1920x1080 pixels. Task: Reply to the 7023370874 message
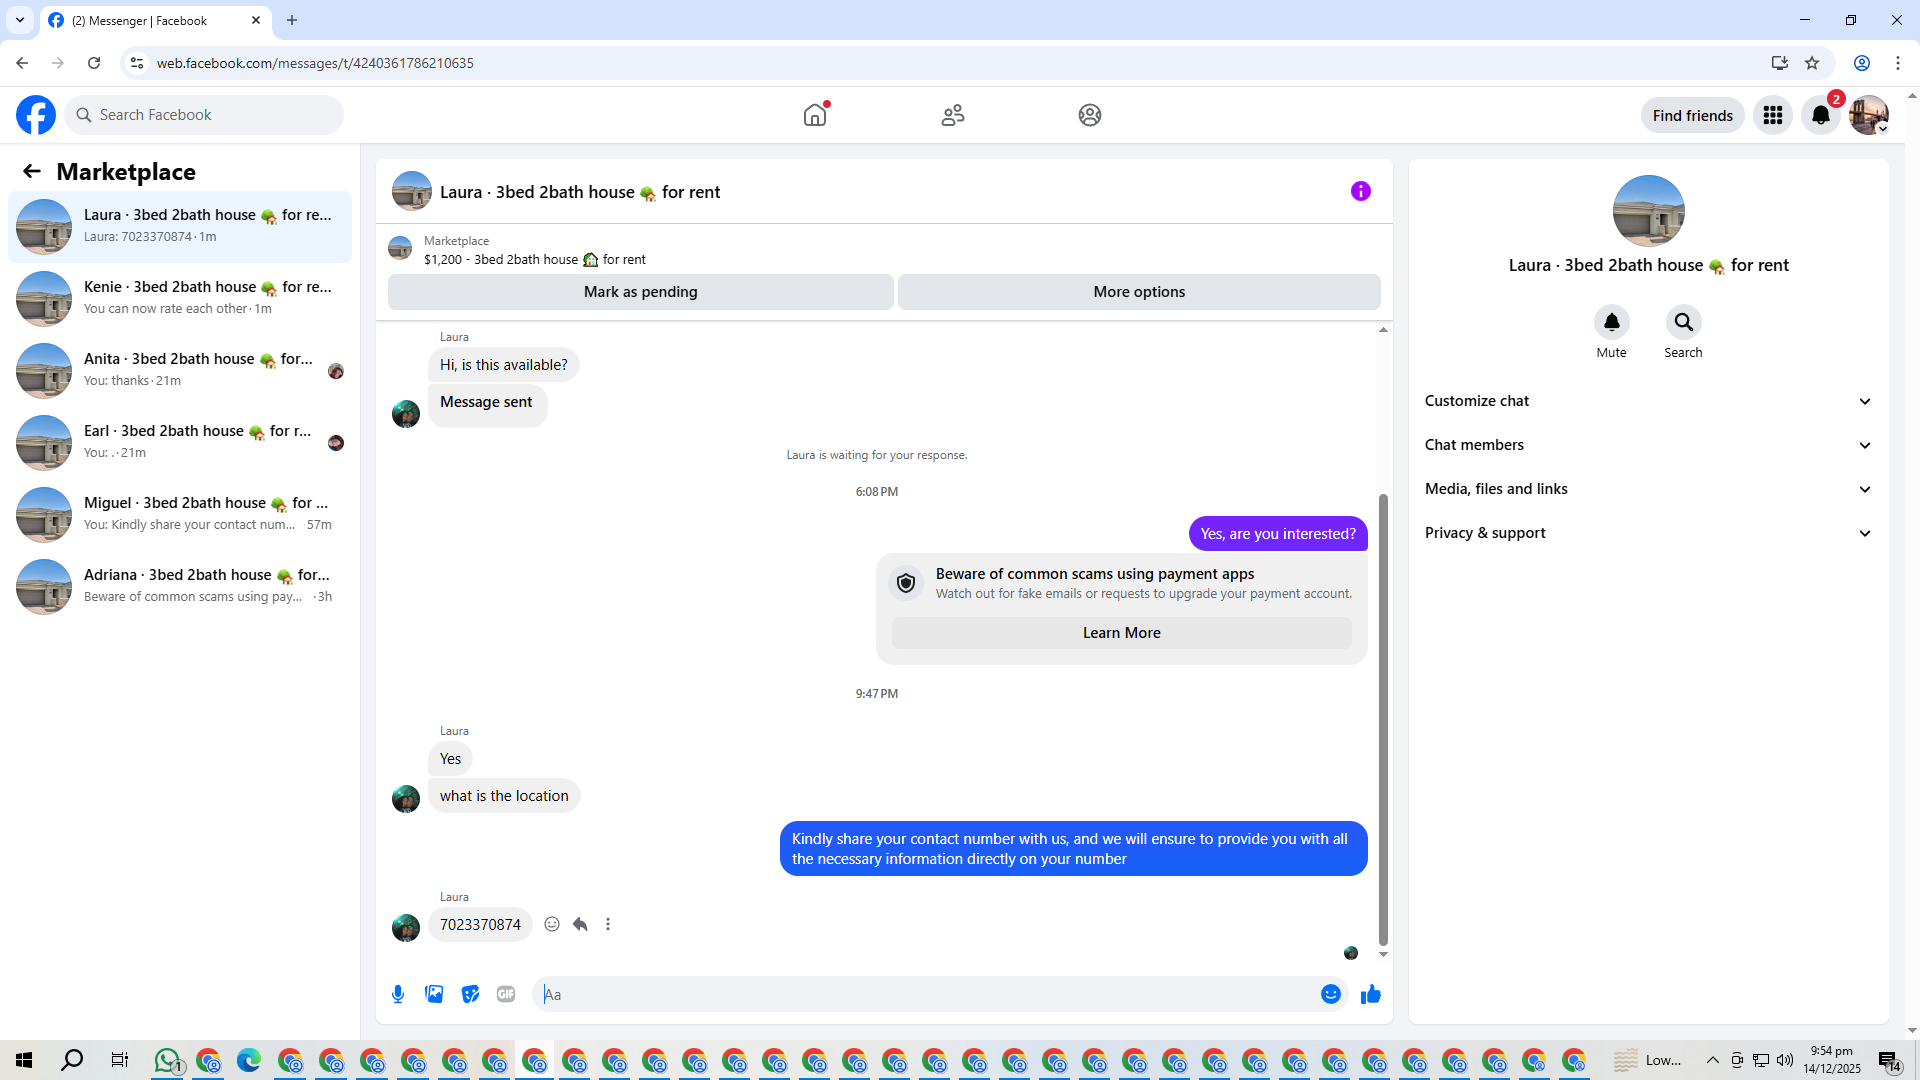[x=580, y=924]
